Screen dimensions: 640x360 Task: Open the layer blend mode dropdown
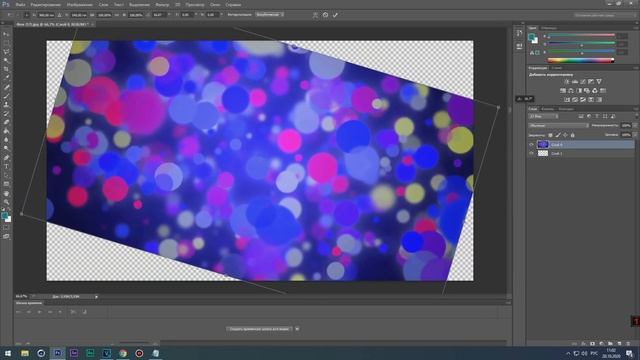point(558,126)
